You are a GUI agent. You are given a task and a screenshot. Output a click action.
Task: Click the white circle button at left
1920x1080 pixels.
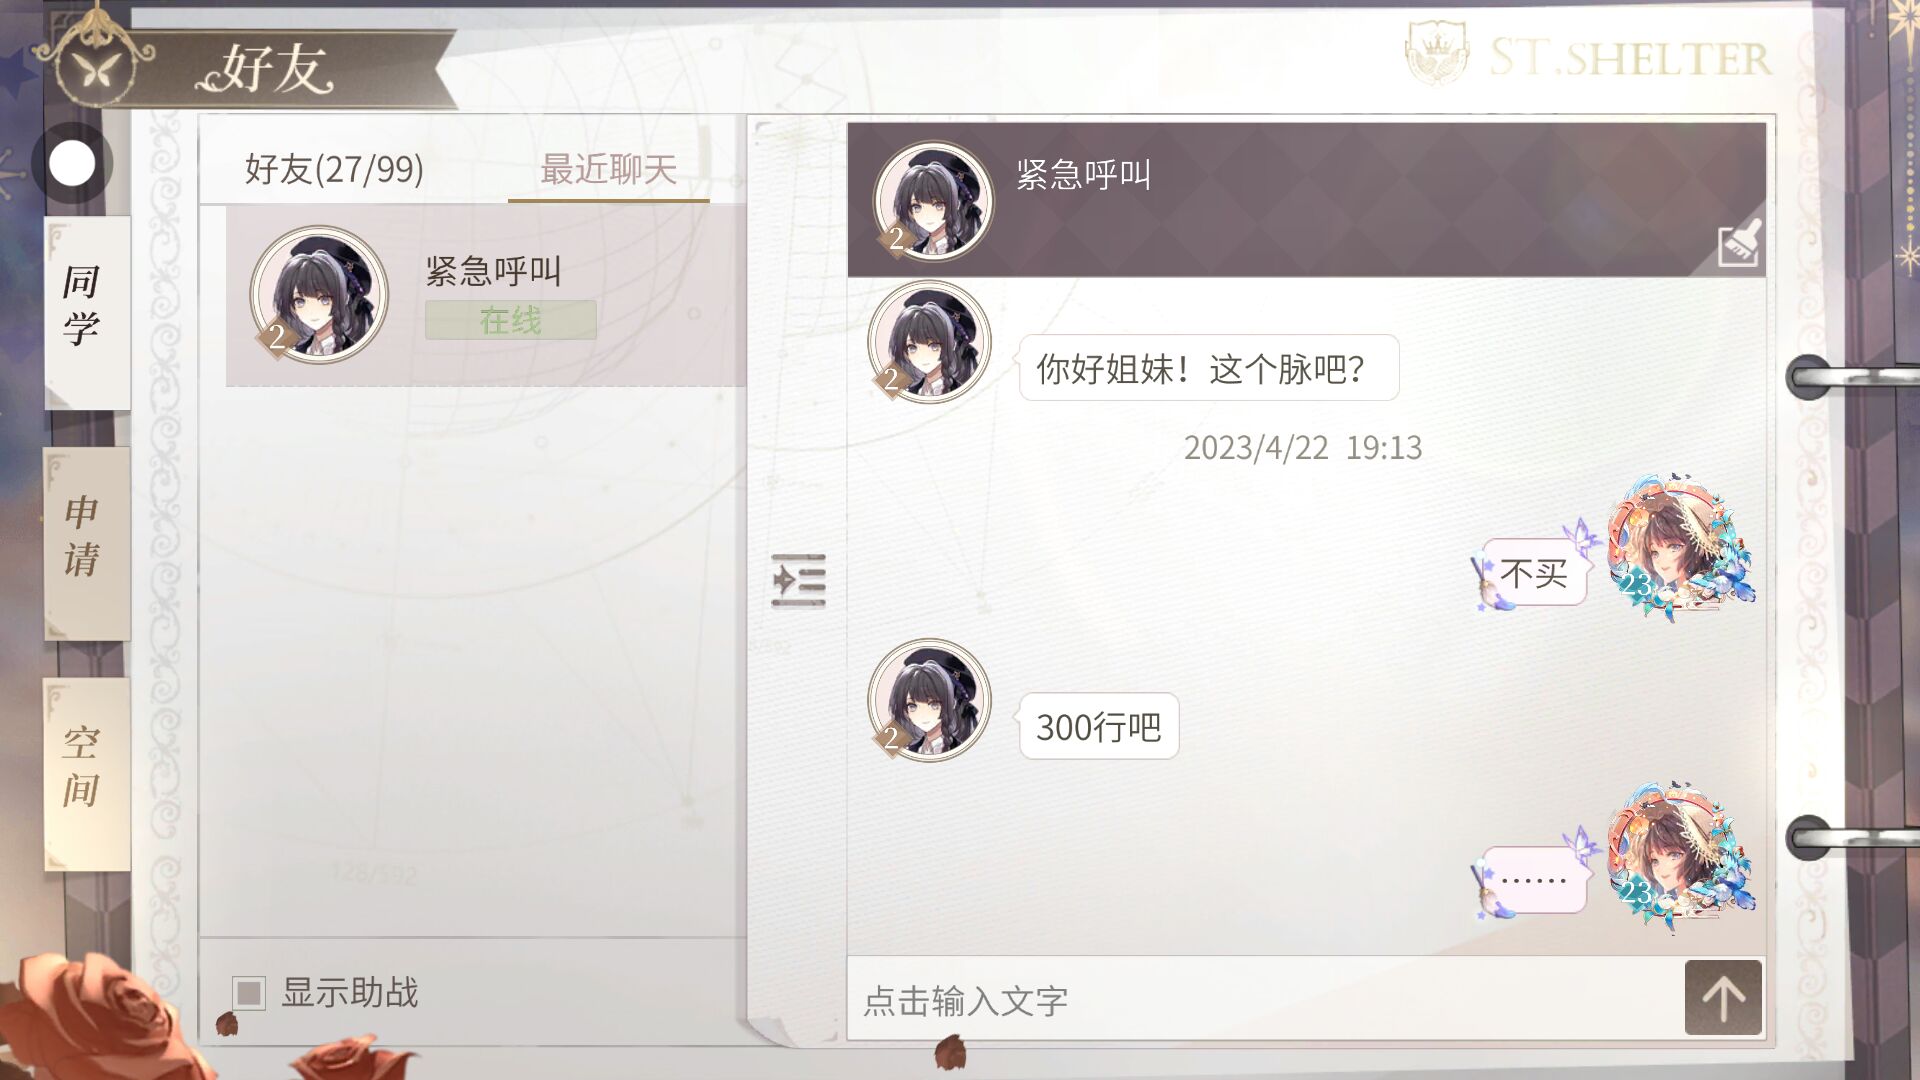72,163
